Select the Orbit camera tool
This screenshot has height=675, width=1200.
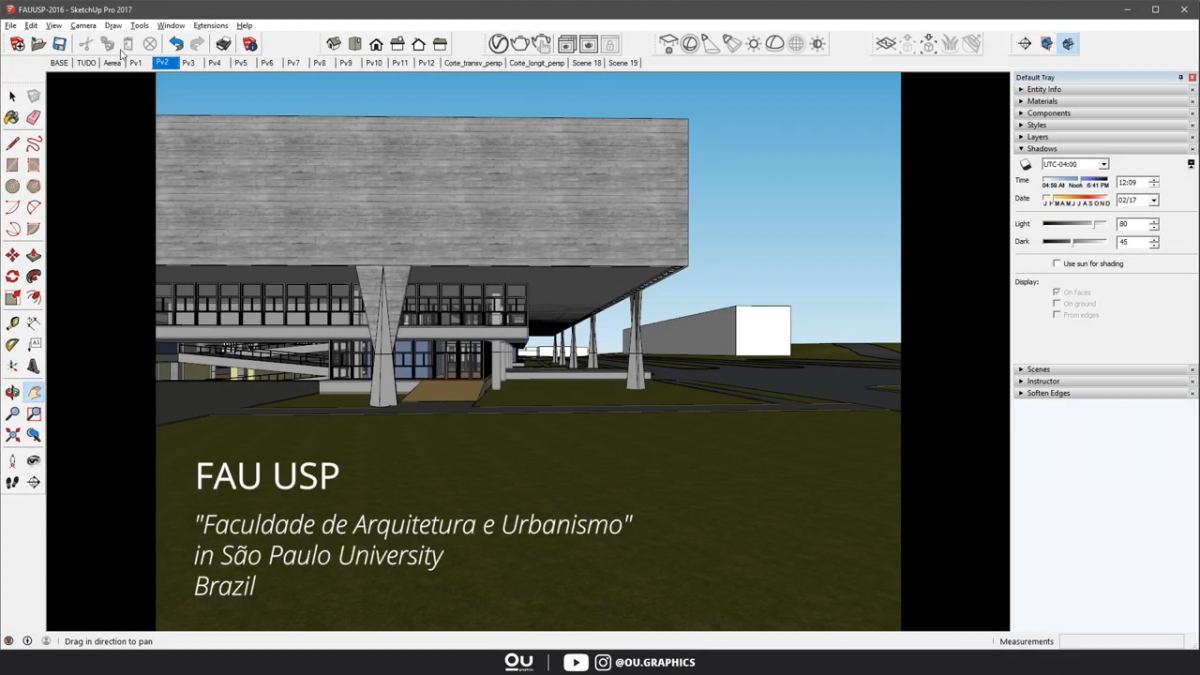point(12,393)
